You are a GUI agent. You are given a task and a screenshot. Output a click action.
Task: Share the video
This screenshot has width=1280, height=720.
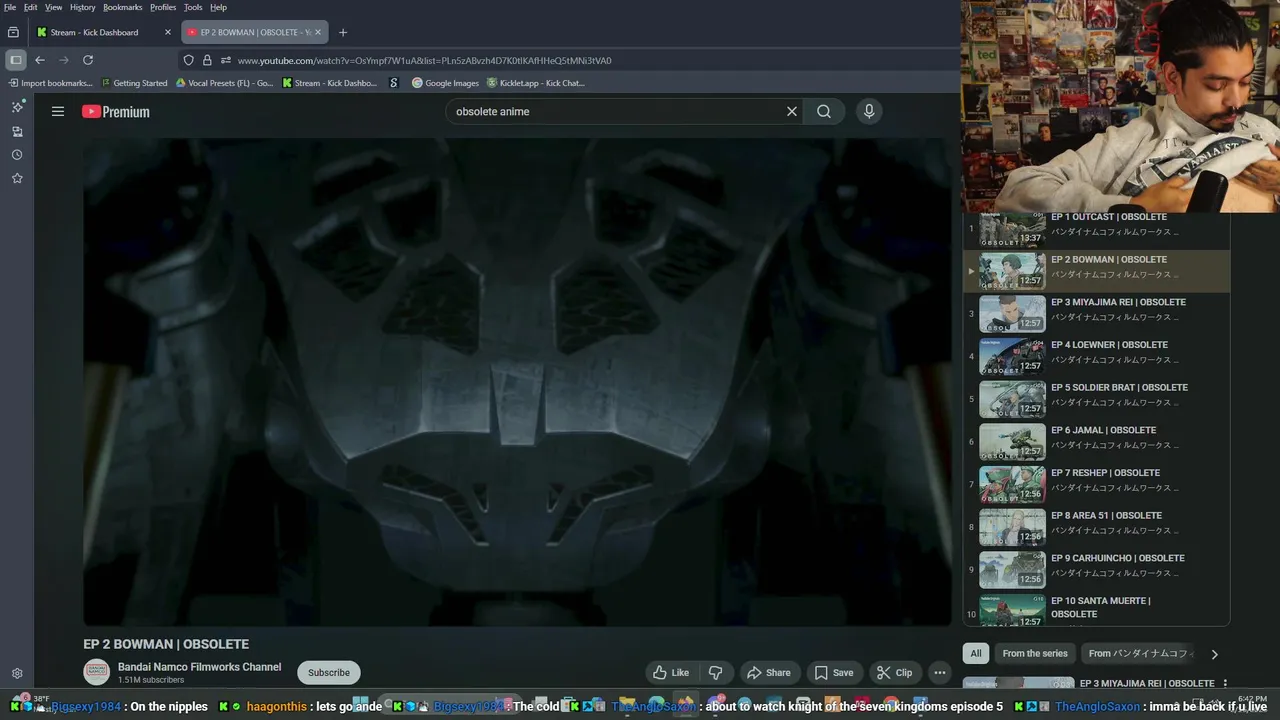click(769, 673)
